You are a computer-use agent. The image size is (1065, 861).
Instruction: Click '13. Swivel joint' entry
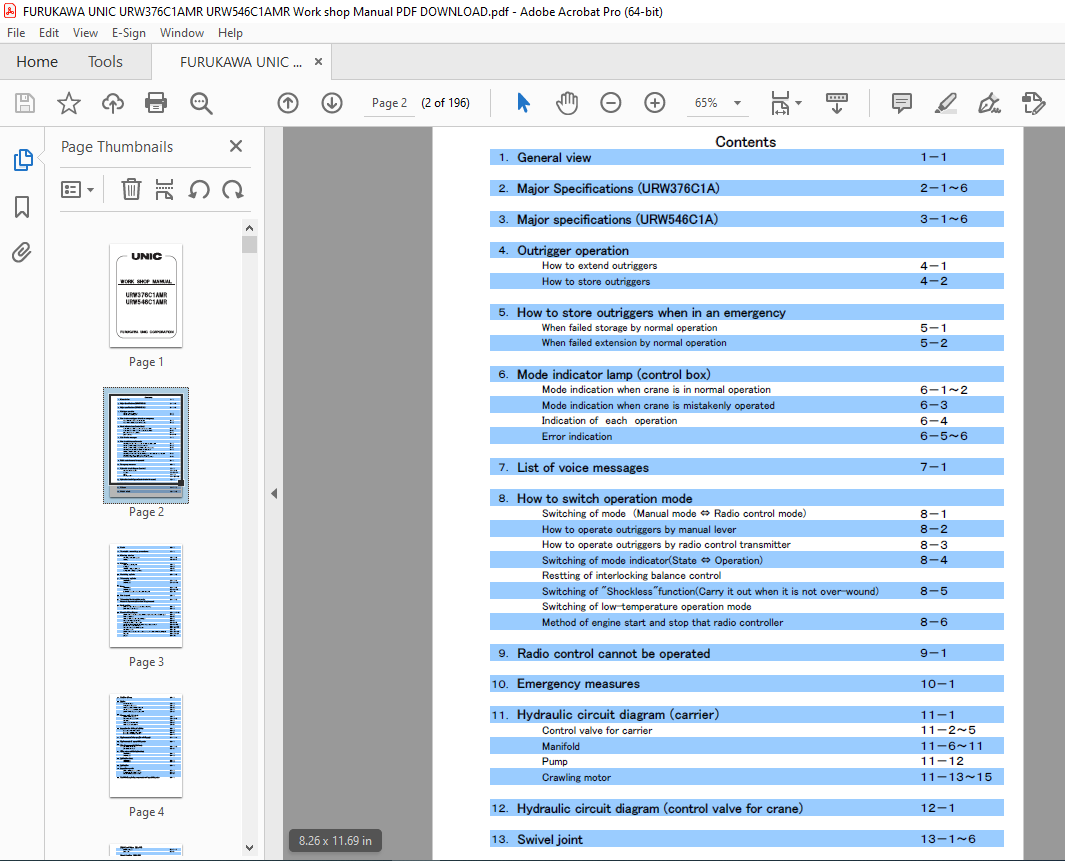(746, 839)
